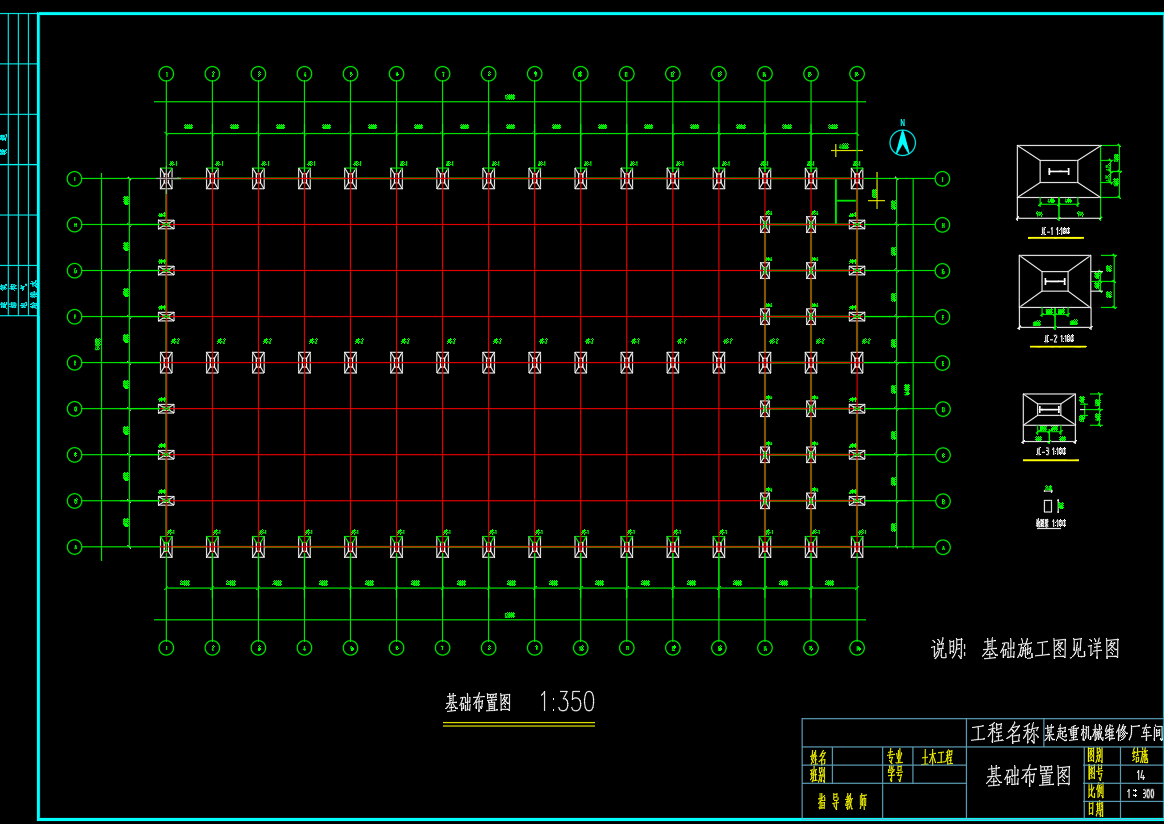Select top grid axis bubble number 1

tap(166, 73)
